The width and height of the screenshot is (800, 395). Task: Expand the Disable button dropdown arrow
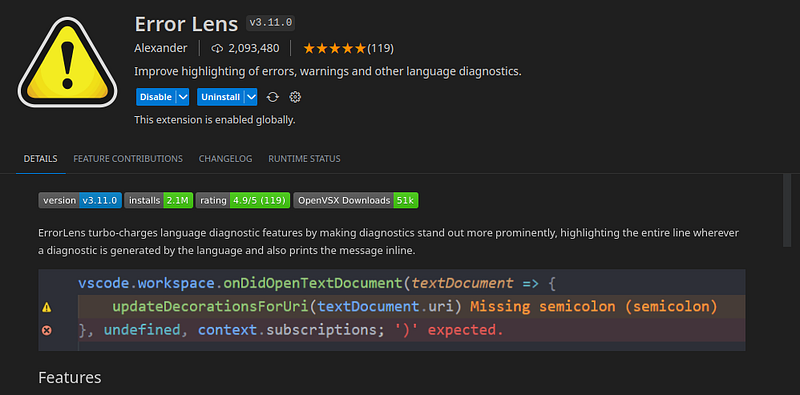click(x=183, y=97)
